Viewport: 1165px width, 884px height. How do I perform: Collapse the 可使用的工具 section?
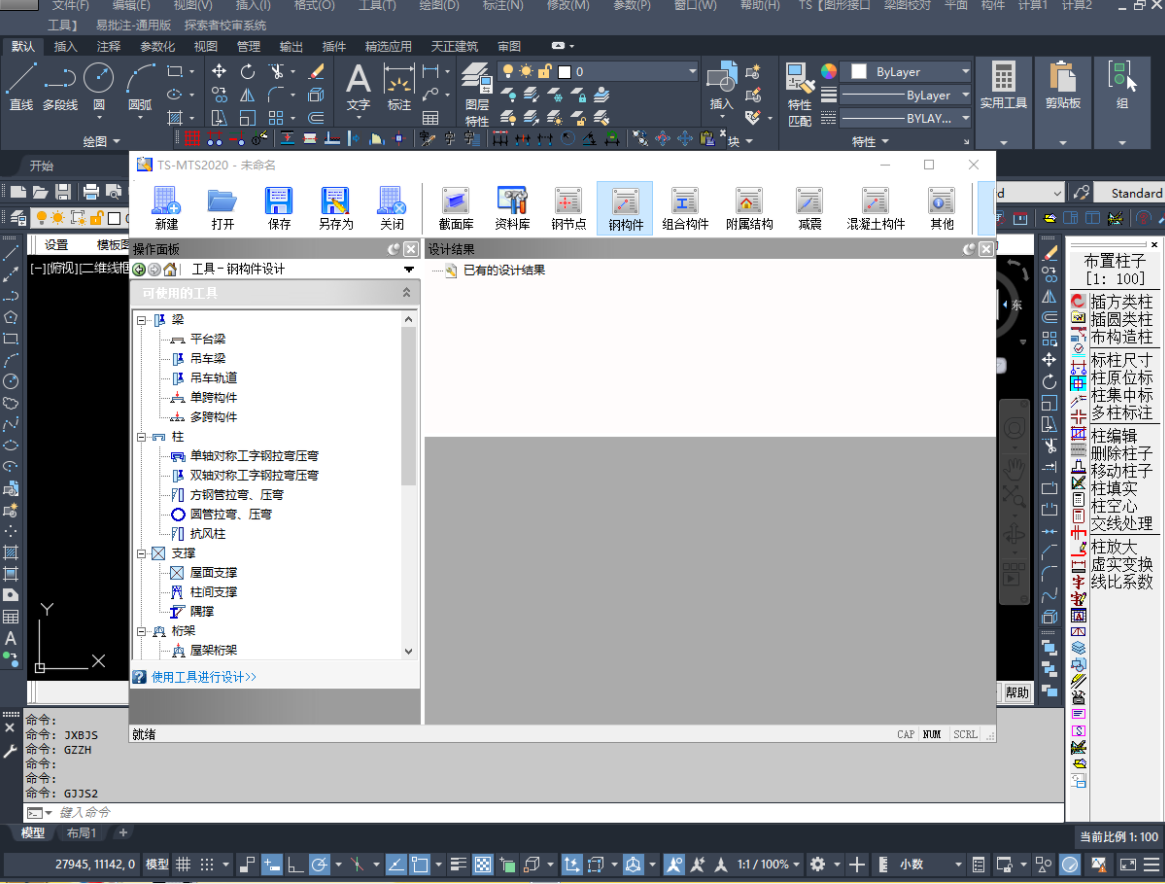coord(406,293)
